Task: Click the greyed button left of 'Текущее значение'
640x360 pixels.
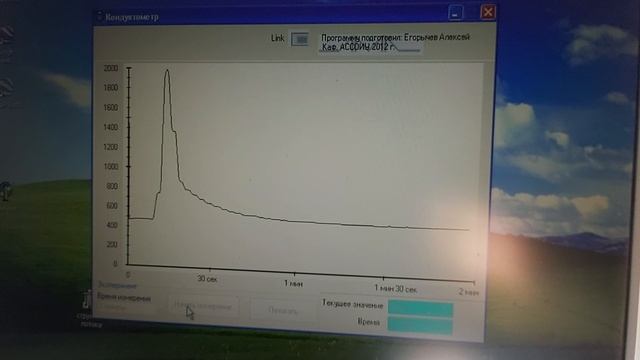Action: click(x=282, y=311)
